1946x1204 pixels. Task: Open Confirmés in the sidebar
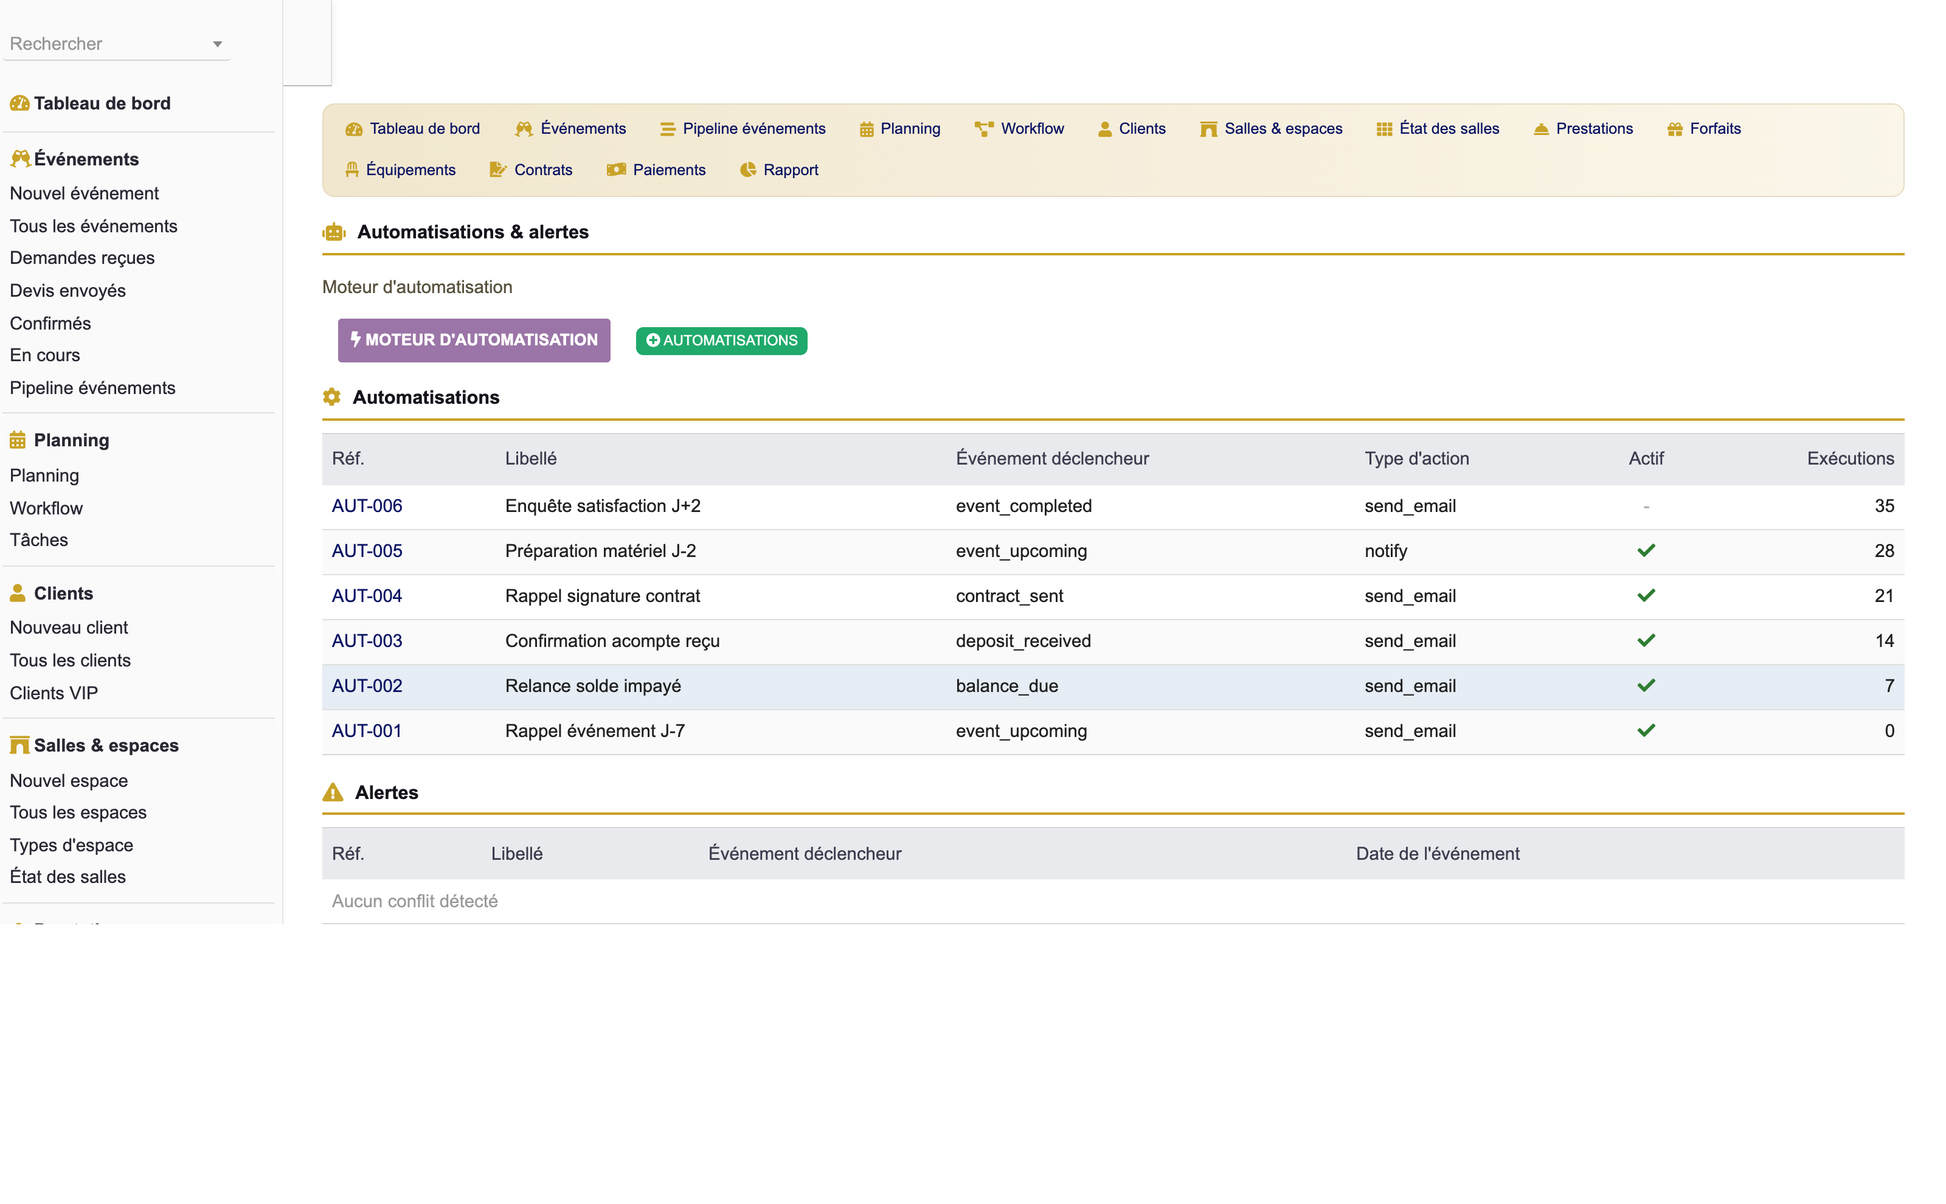pyautogui.click(x=50, y=324)
